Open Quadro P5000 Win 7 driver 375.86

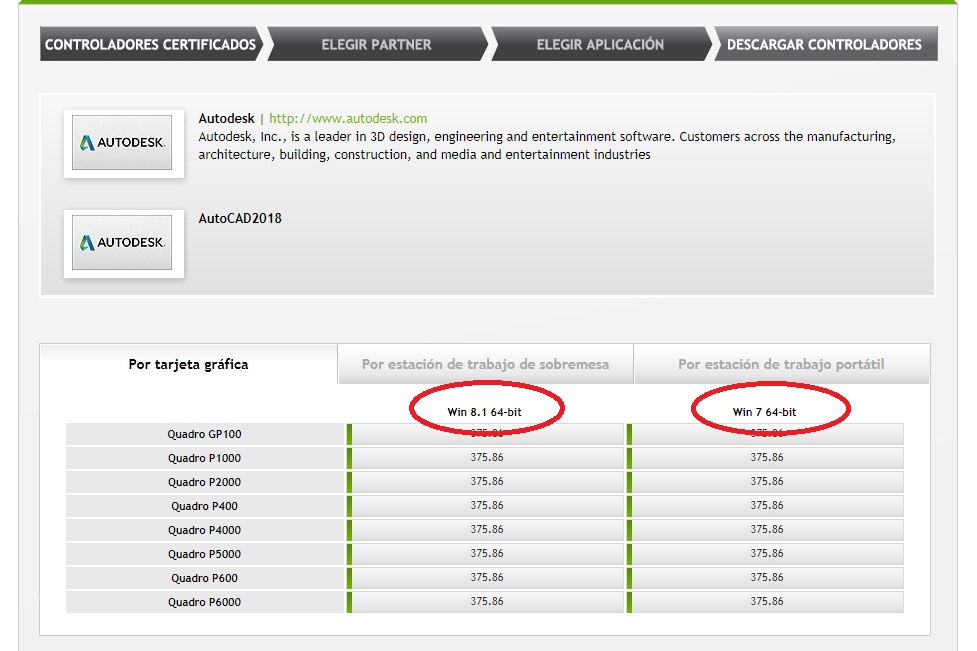(766, 554)
